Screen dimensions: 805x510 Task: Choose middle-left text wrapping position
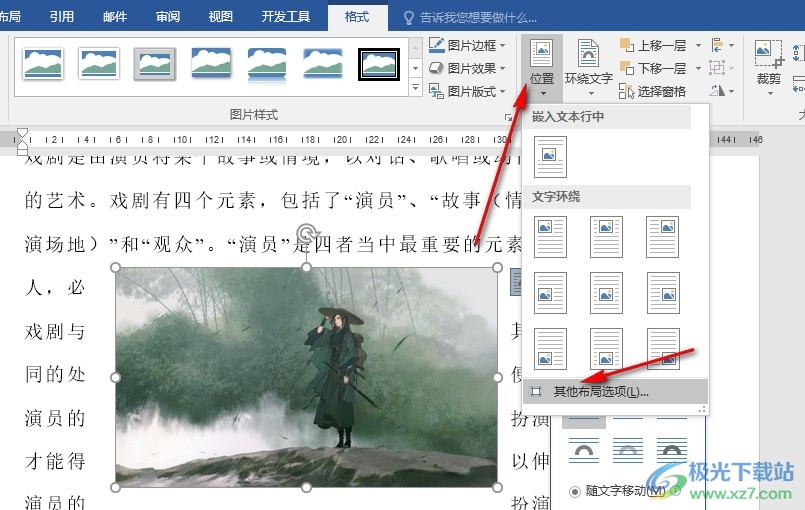(550, 293)
